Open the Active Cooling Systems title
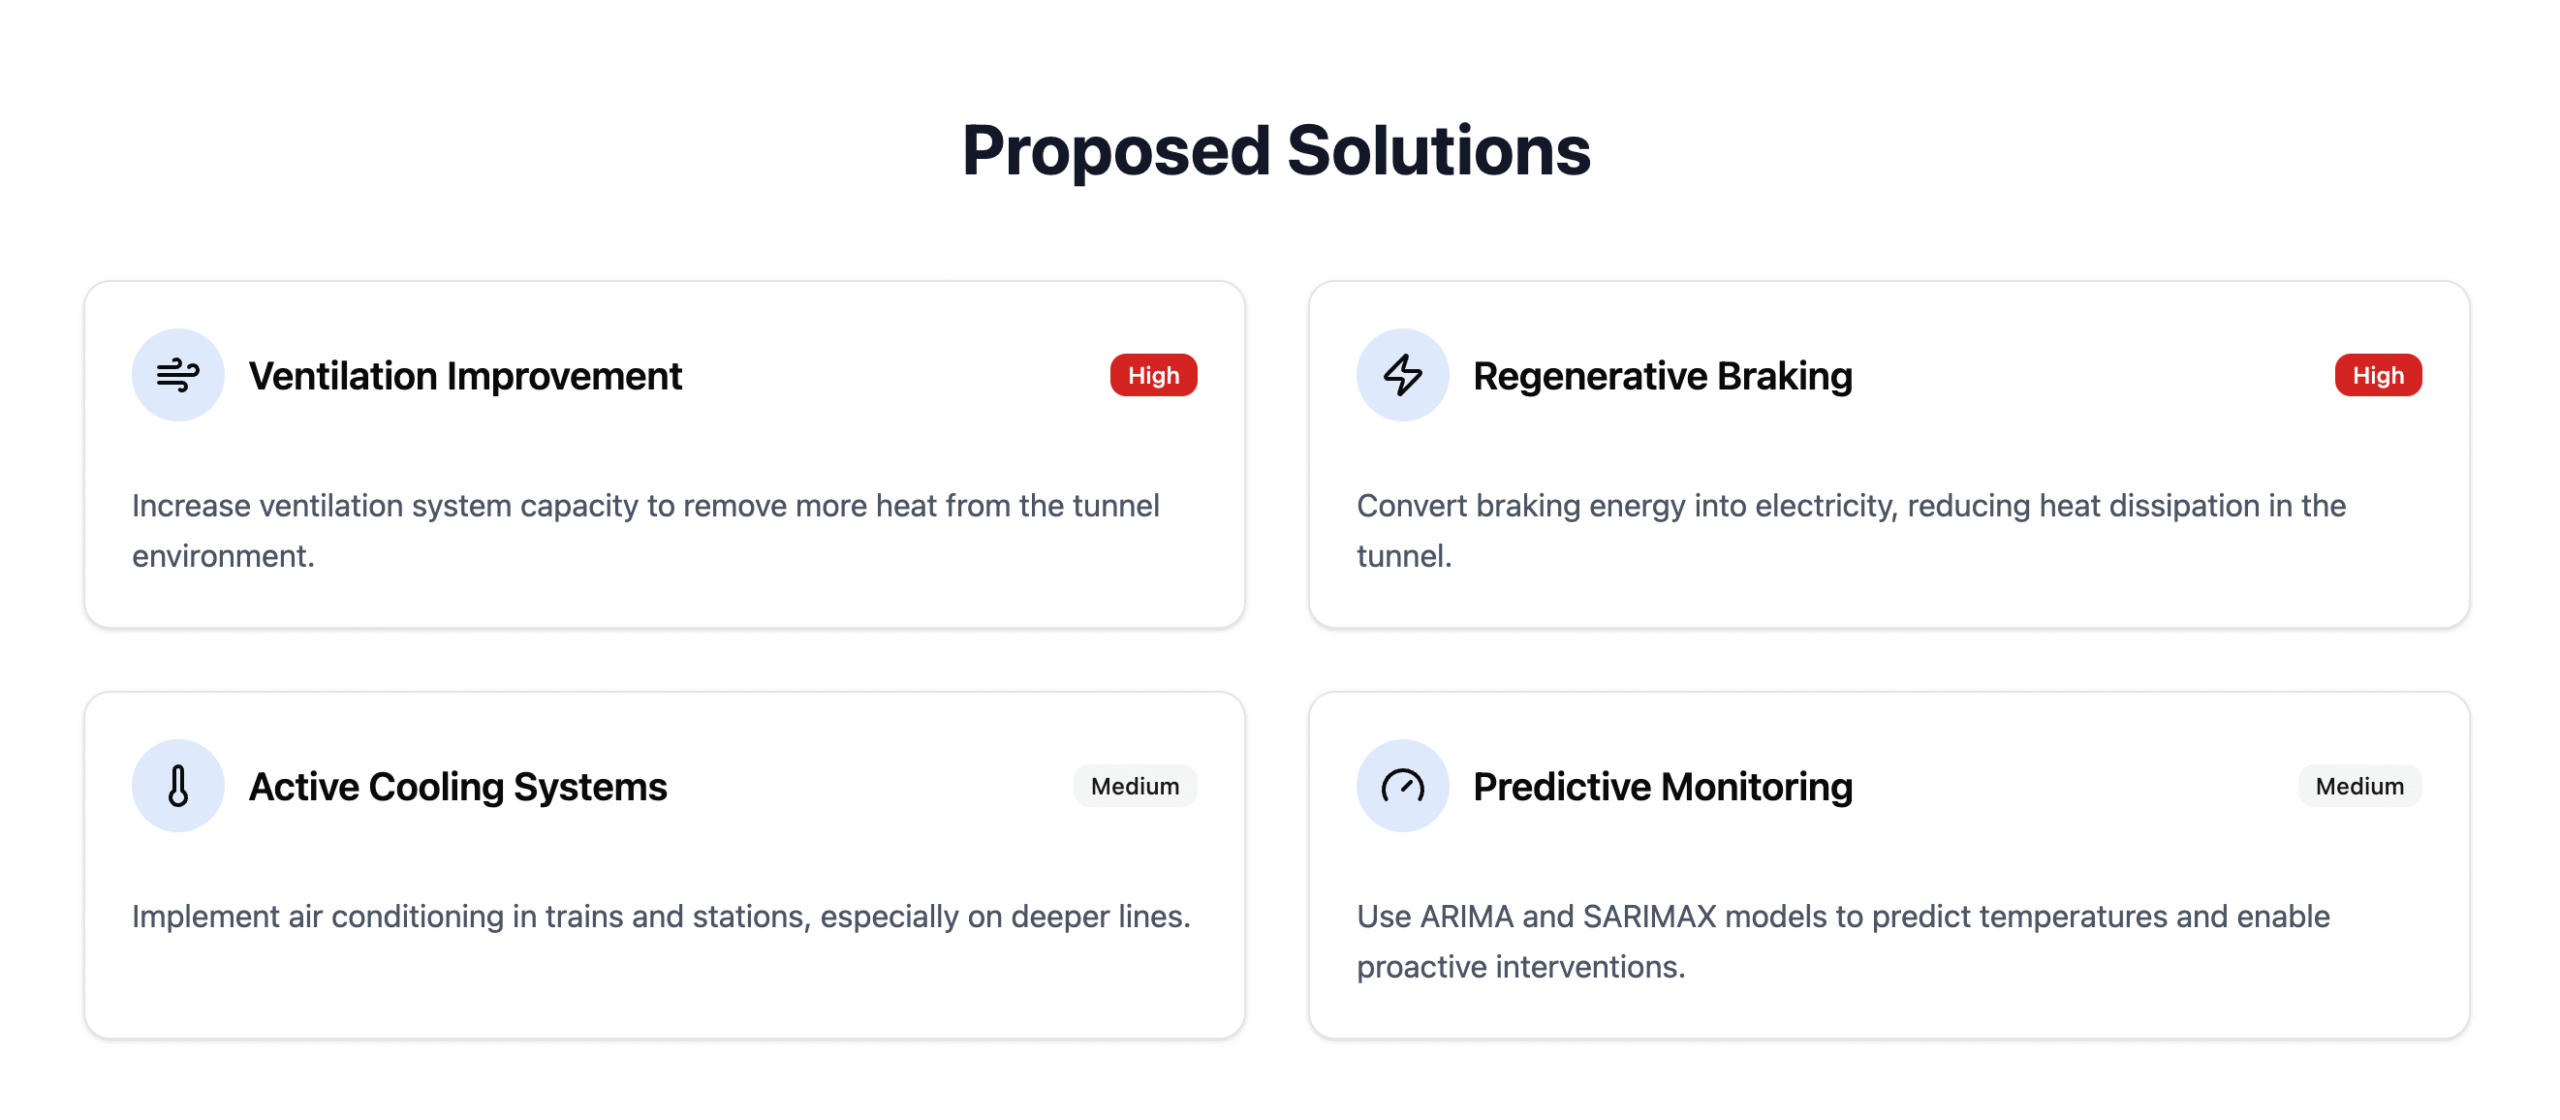The image size is (2560, 1120). 458,787
